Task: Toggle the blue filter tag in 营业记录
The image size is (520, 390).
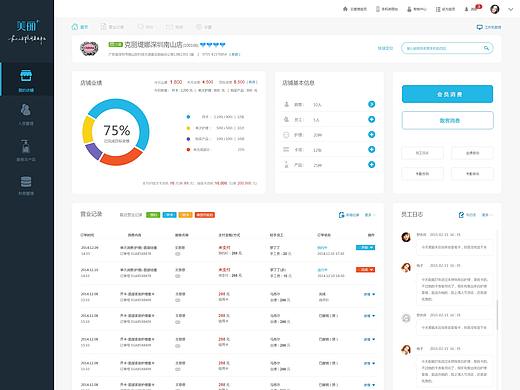Action: (169, 215)
